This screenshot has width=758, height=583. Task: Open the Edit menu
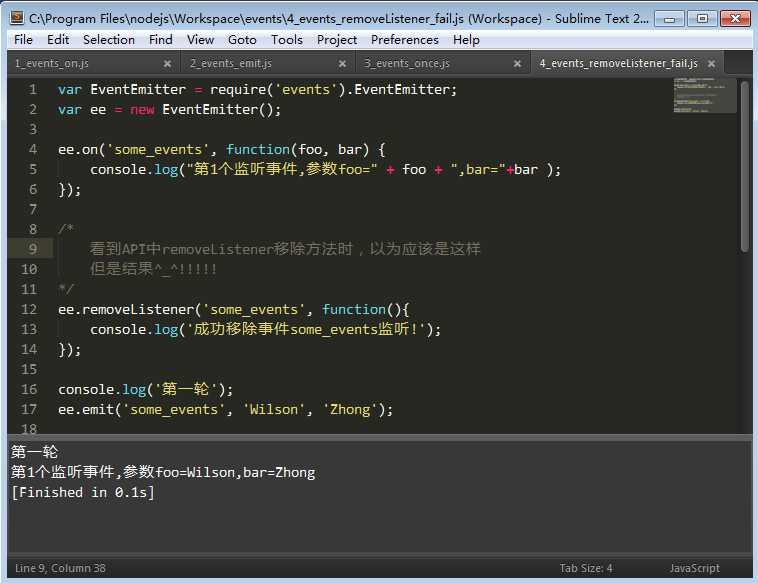tap(58, 40)
